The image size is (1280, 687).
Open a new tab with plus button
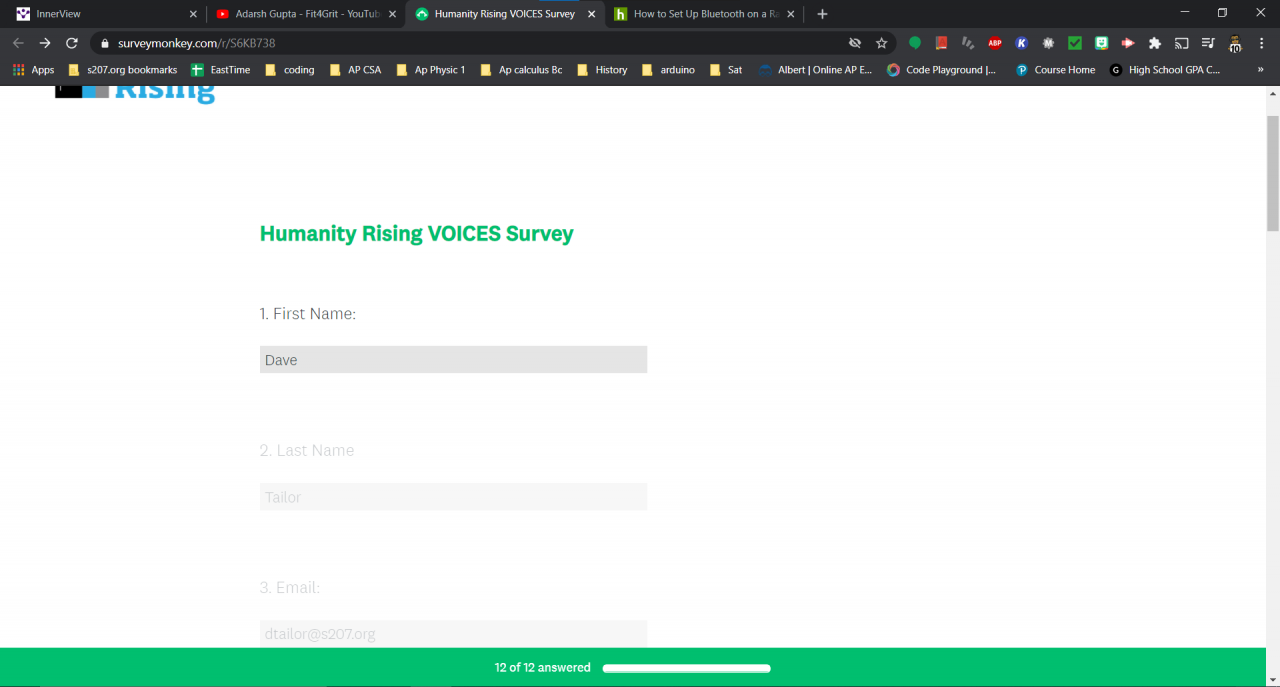(x=822, y=14)
